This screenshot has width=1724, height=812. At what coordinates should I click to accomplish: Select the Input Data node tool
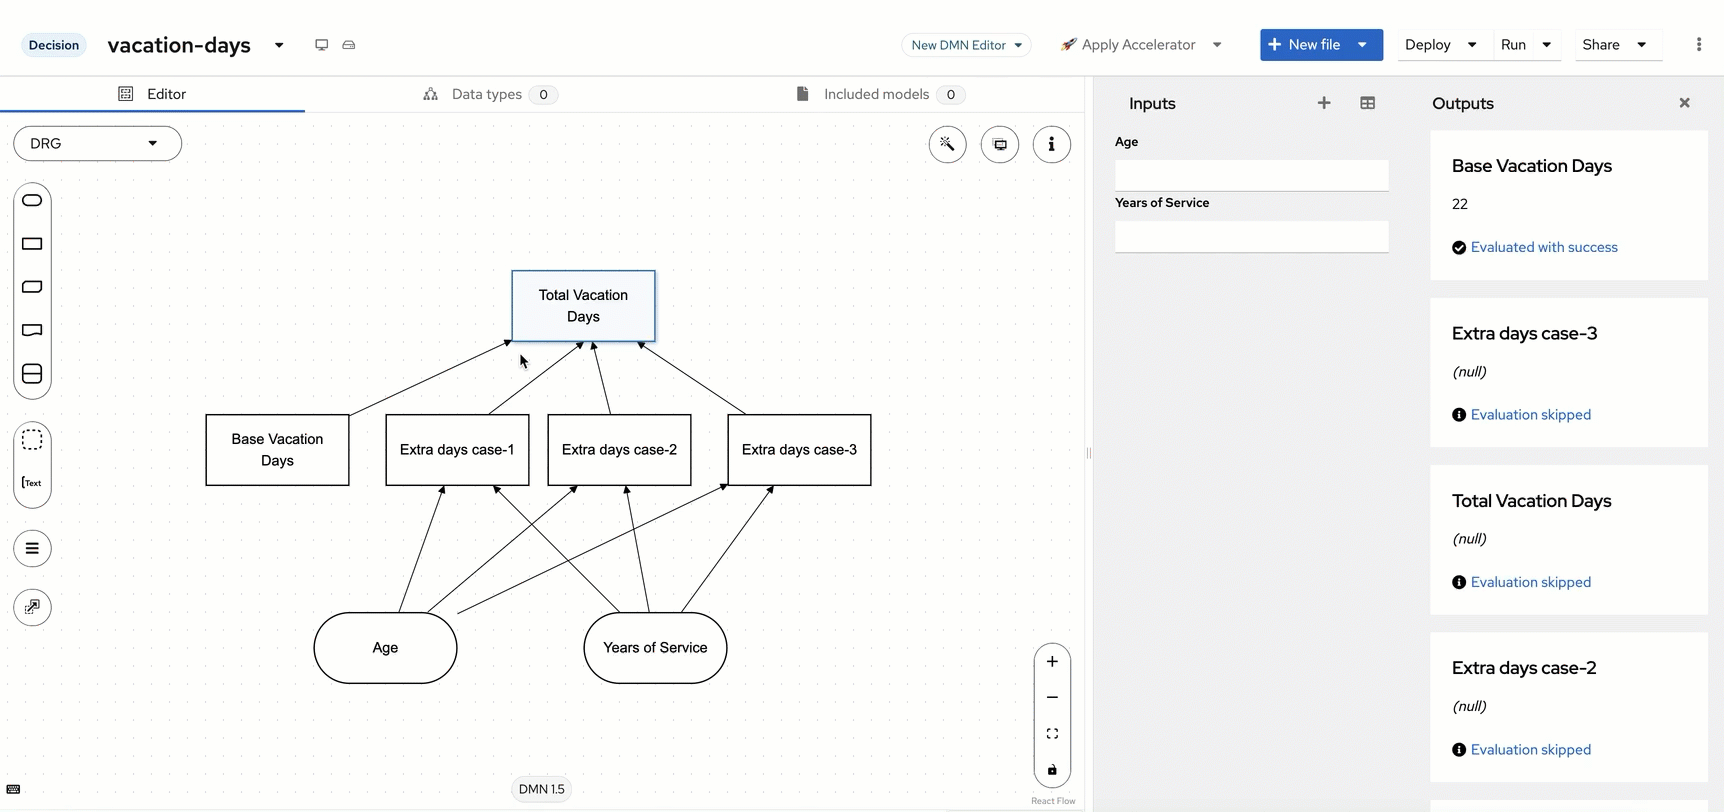[x=32, y=200]
